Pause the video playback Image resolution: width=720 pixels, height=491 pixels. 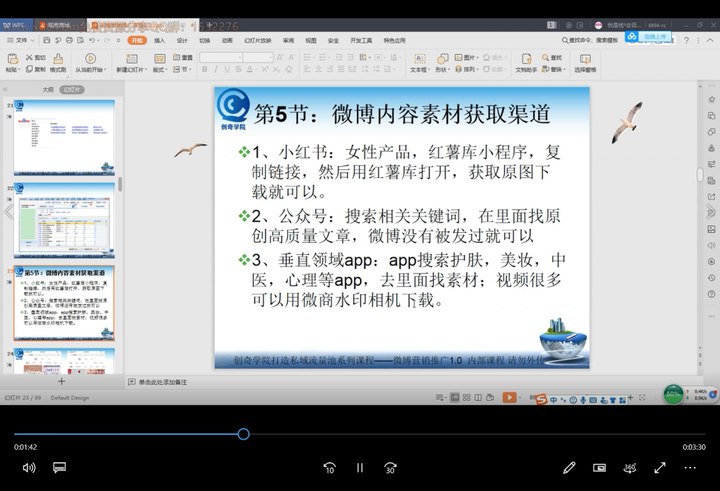[360, 468]
